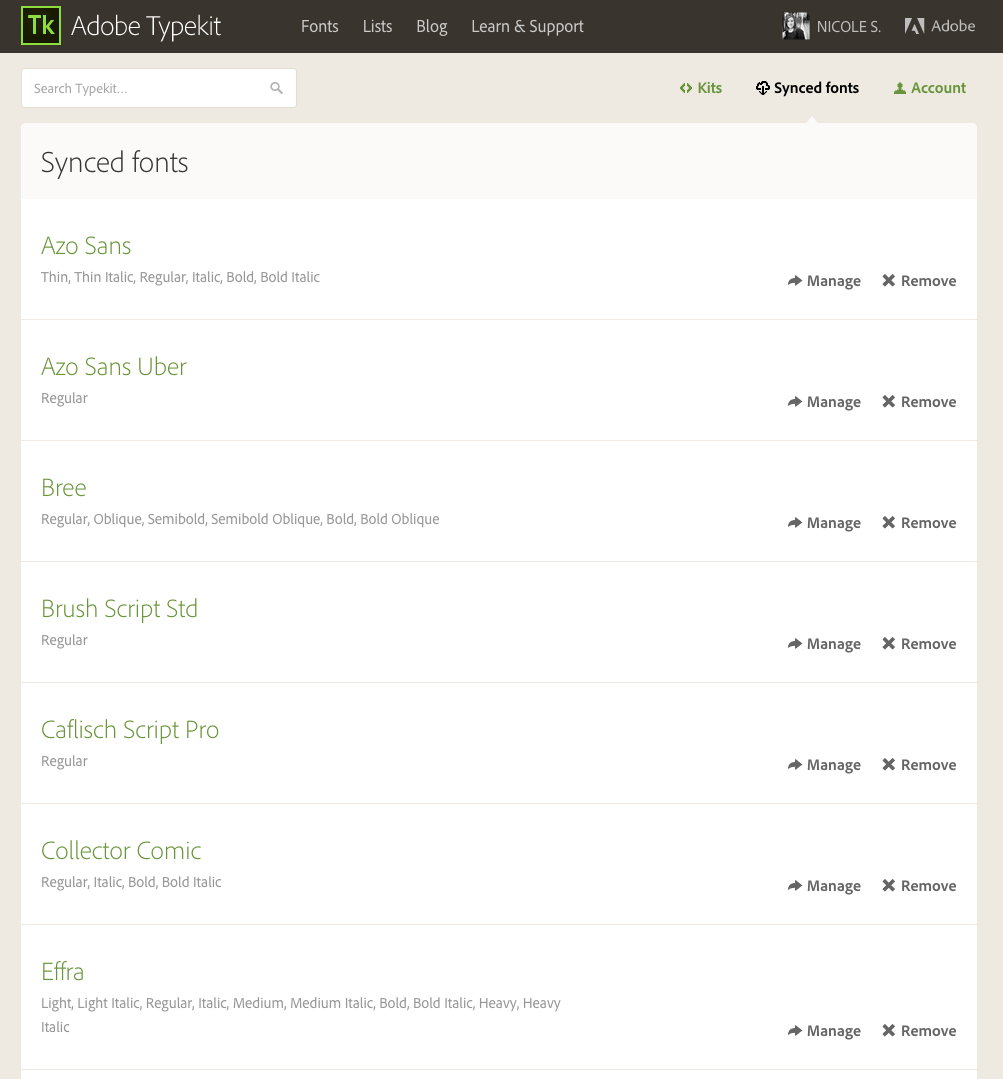Click the Adobe logo icon in header
The width and height of the screenshot is (1003, 1079).
point(914,26)
